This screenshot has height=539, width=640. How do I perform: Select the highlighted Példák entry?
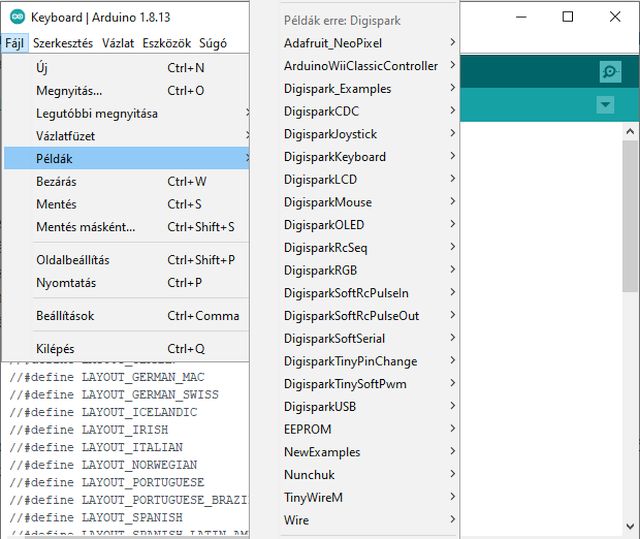(x=127, y=158)
